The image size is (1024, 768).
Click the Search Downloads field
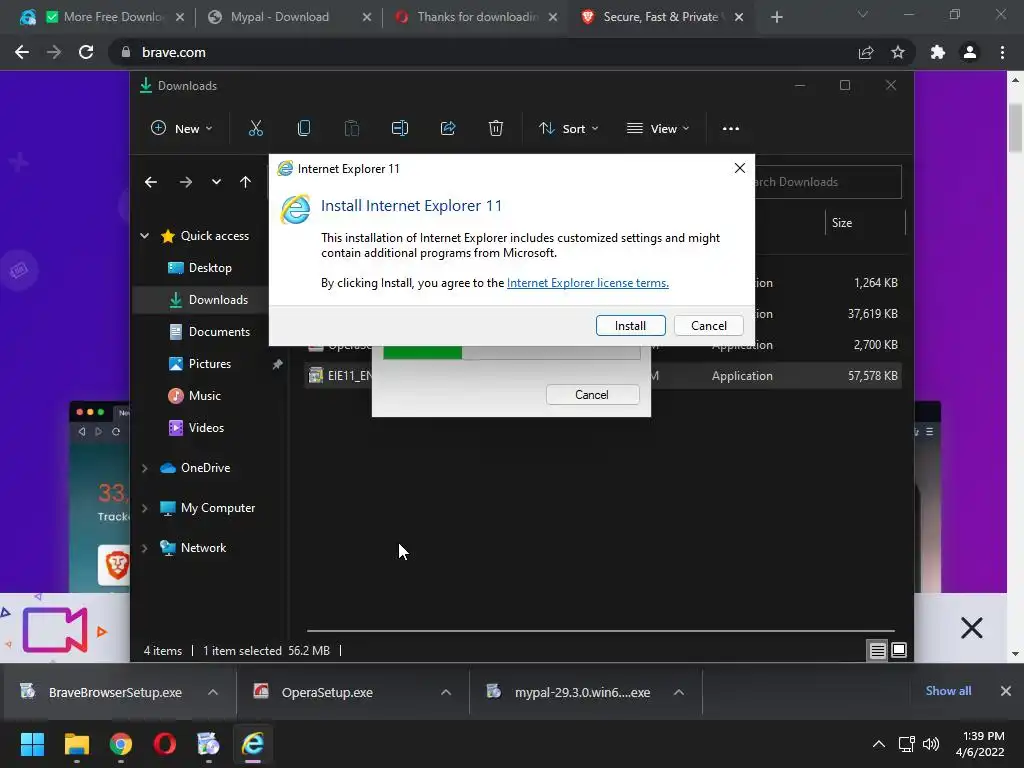click(x=827, y=182)
